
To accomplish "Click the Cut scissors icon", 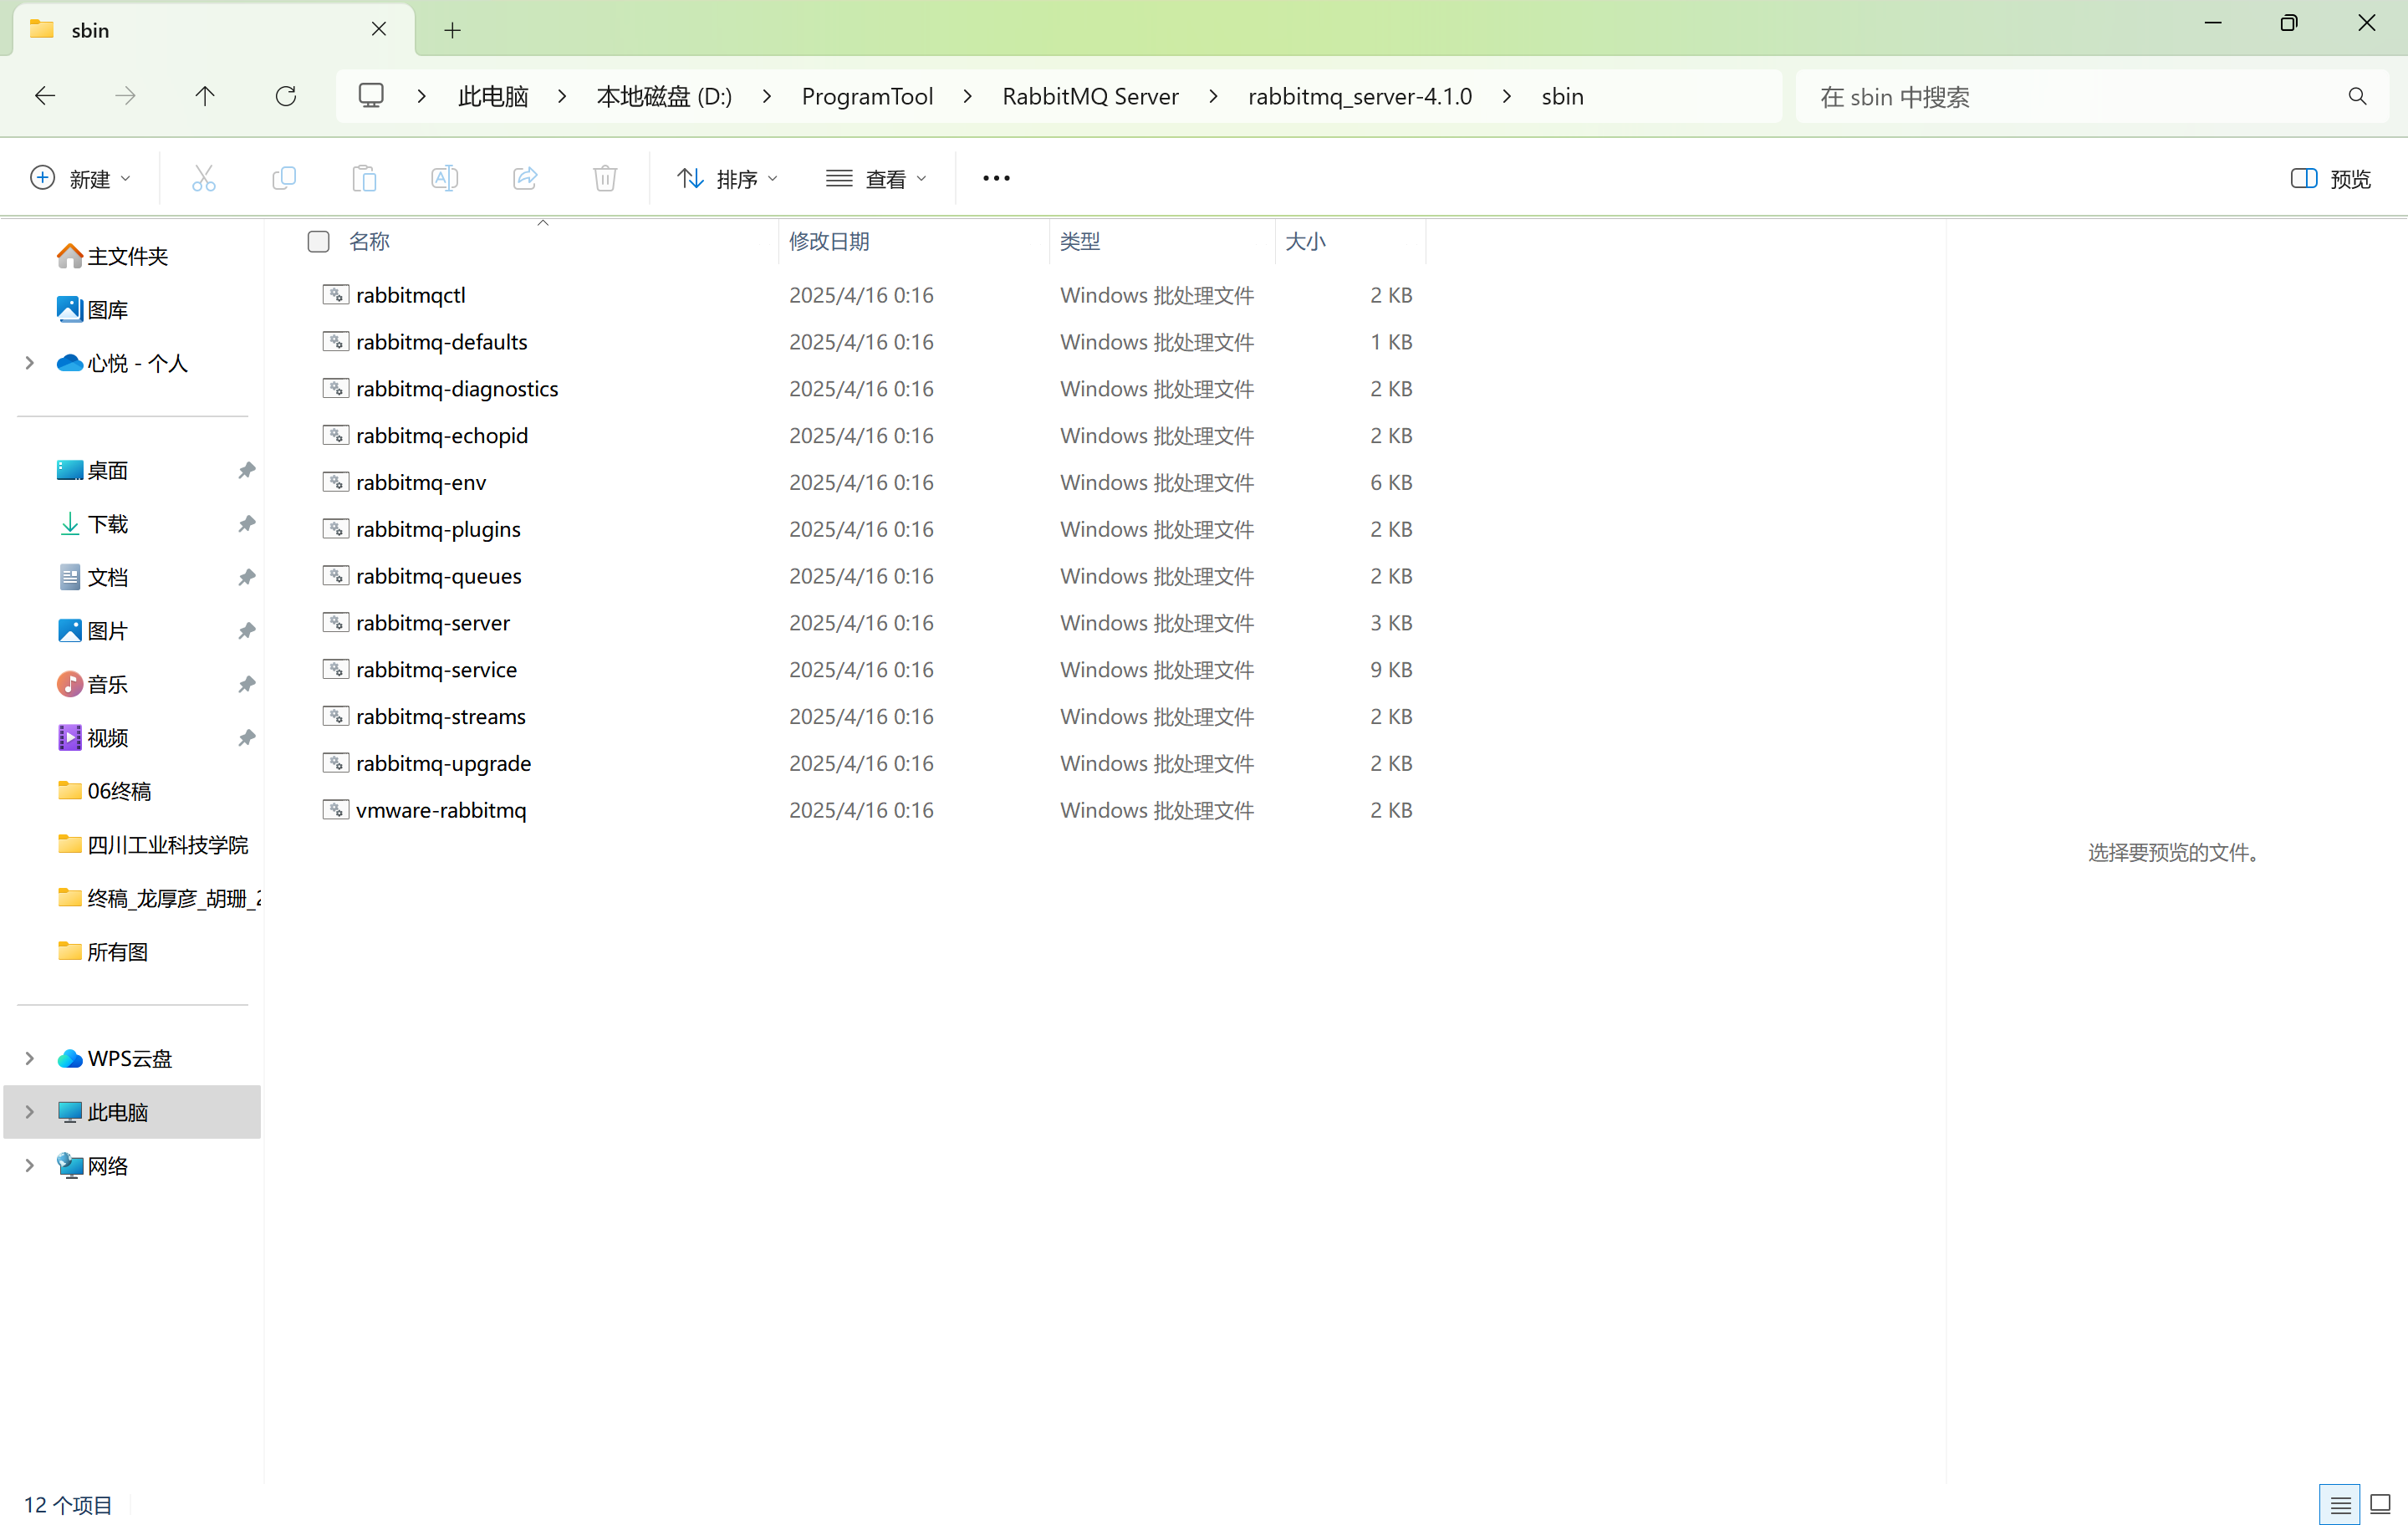I will [x=203, y=178].
